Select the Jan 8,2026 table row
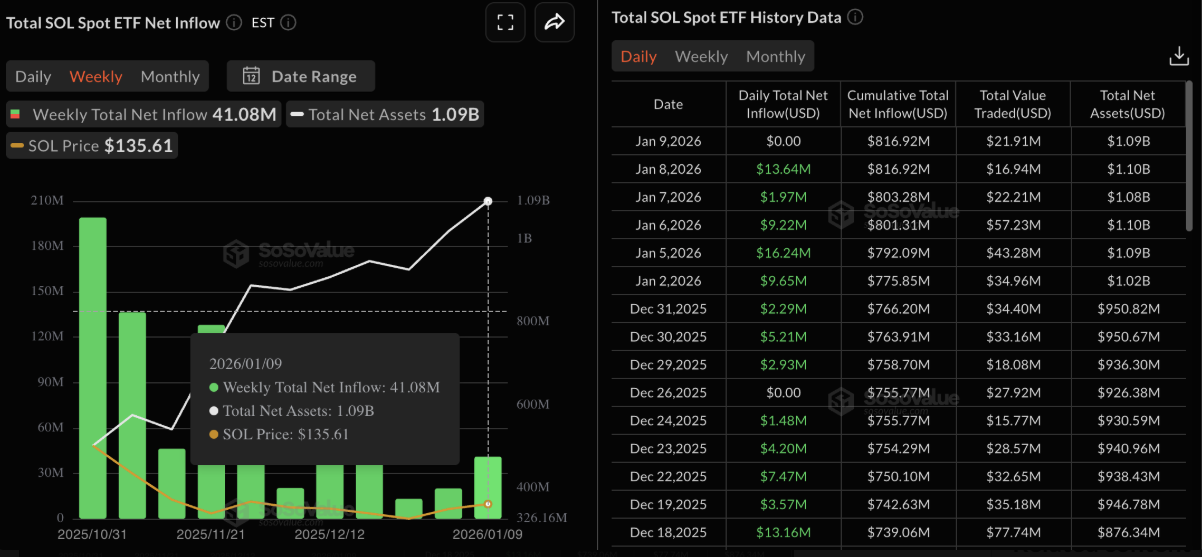The height and width of the screenshot is (557, 1202). (668, 169)
